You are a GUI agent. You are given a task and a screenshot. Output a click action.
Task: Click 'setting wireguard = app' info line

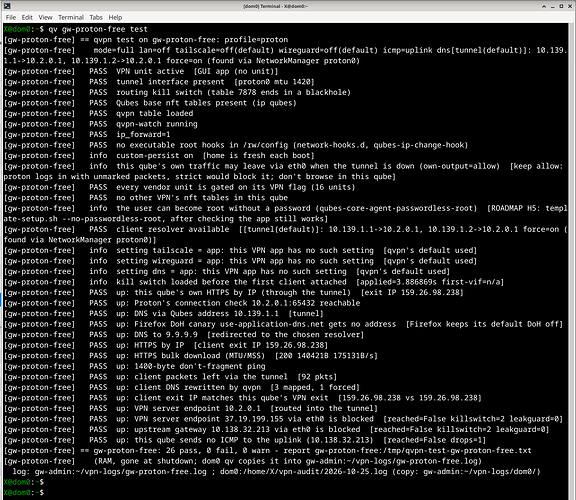point(240,261)
